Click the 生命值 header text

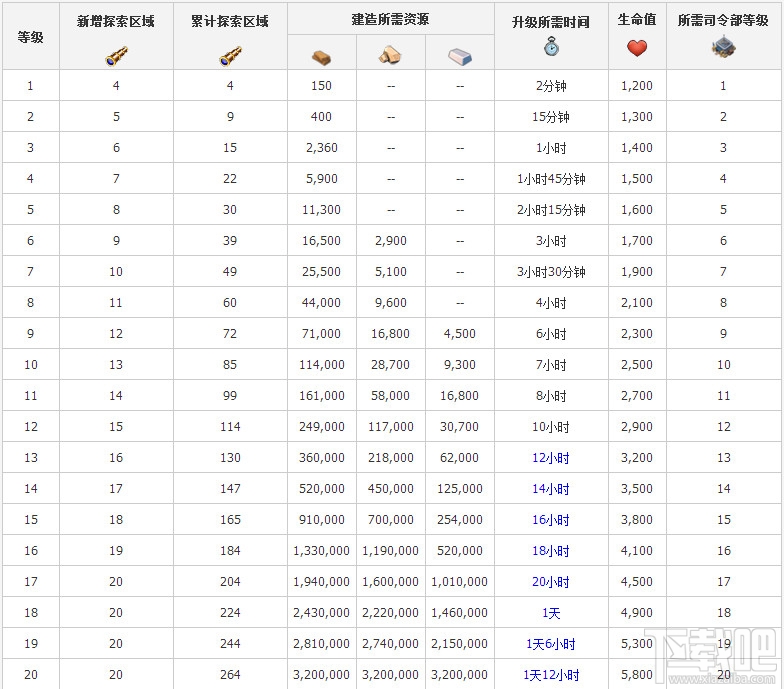click(x=637, y=19)
